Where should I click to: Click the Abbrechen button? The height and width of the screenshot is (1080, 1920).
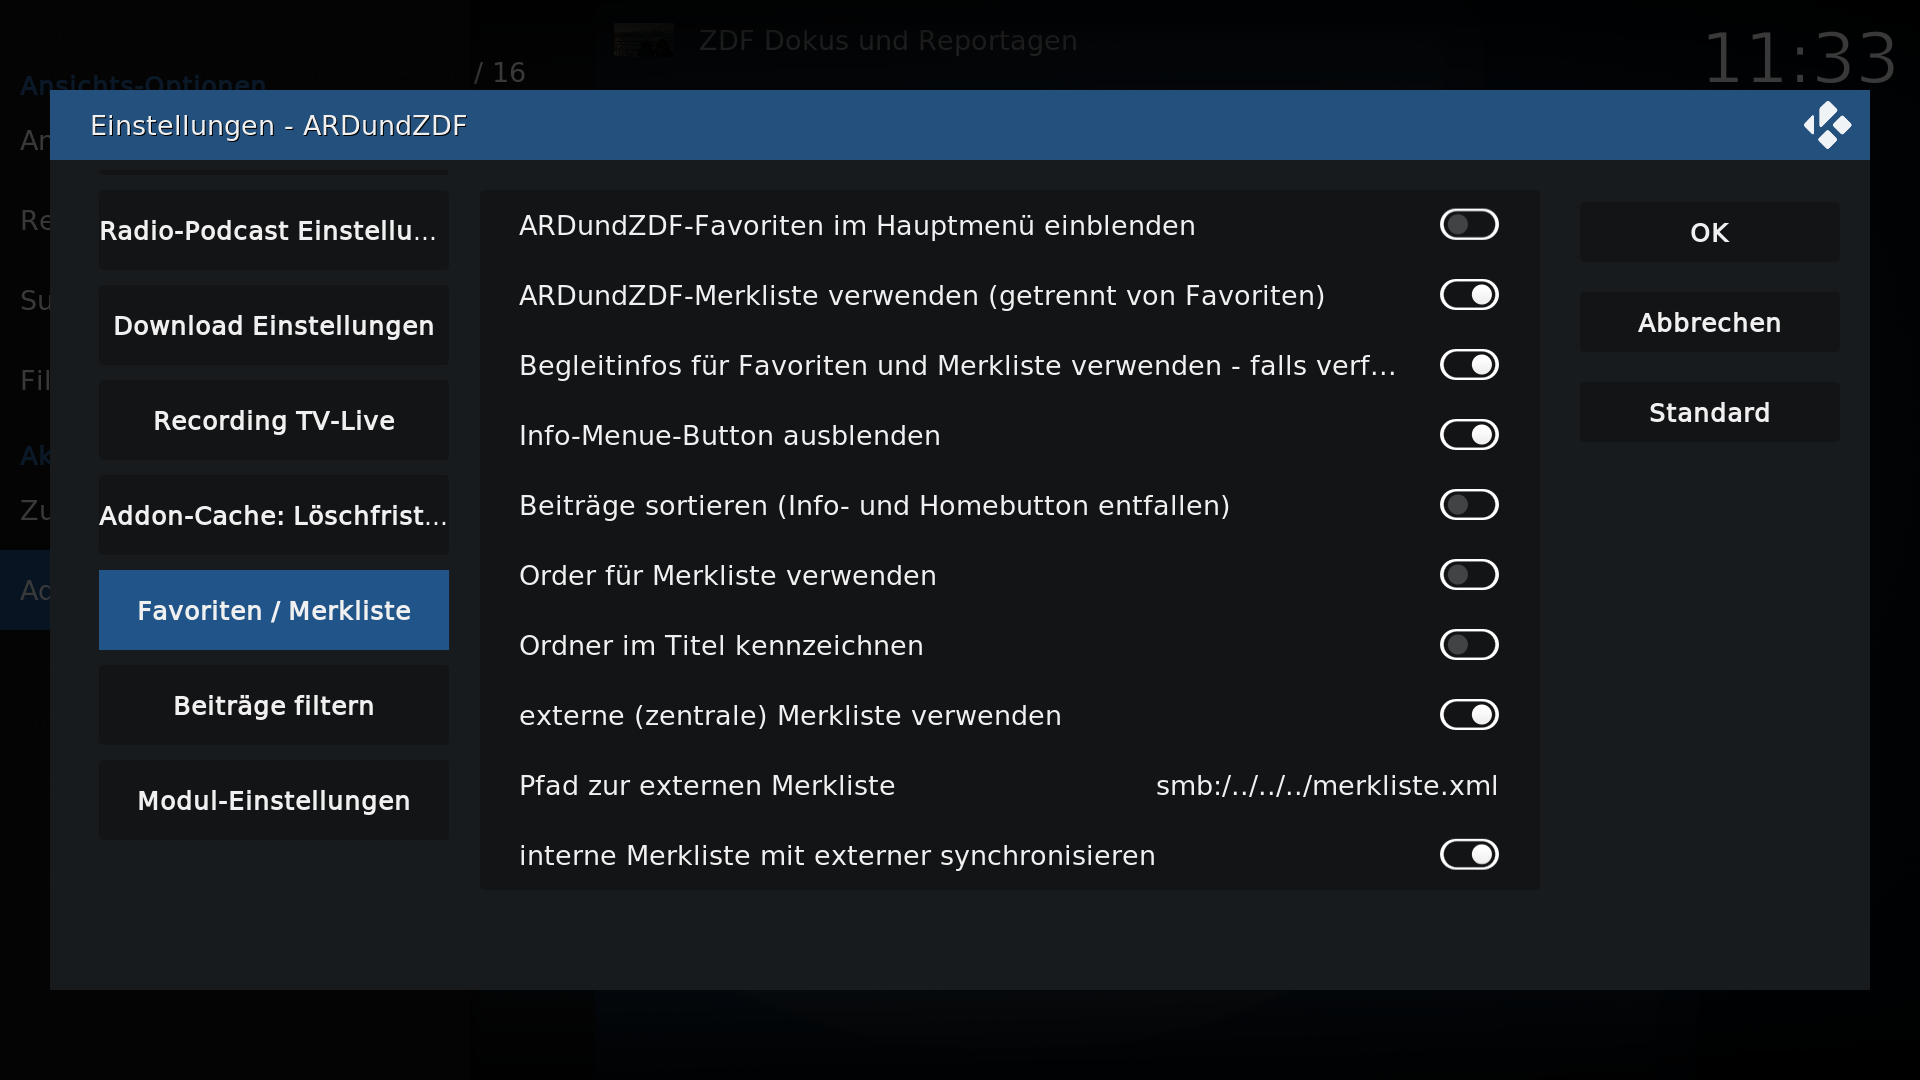coord(1709,322)
